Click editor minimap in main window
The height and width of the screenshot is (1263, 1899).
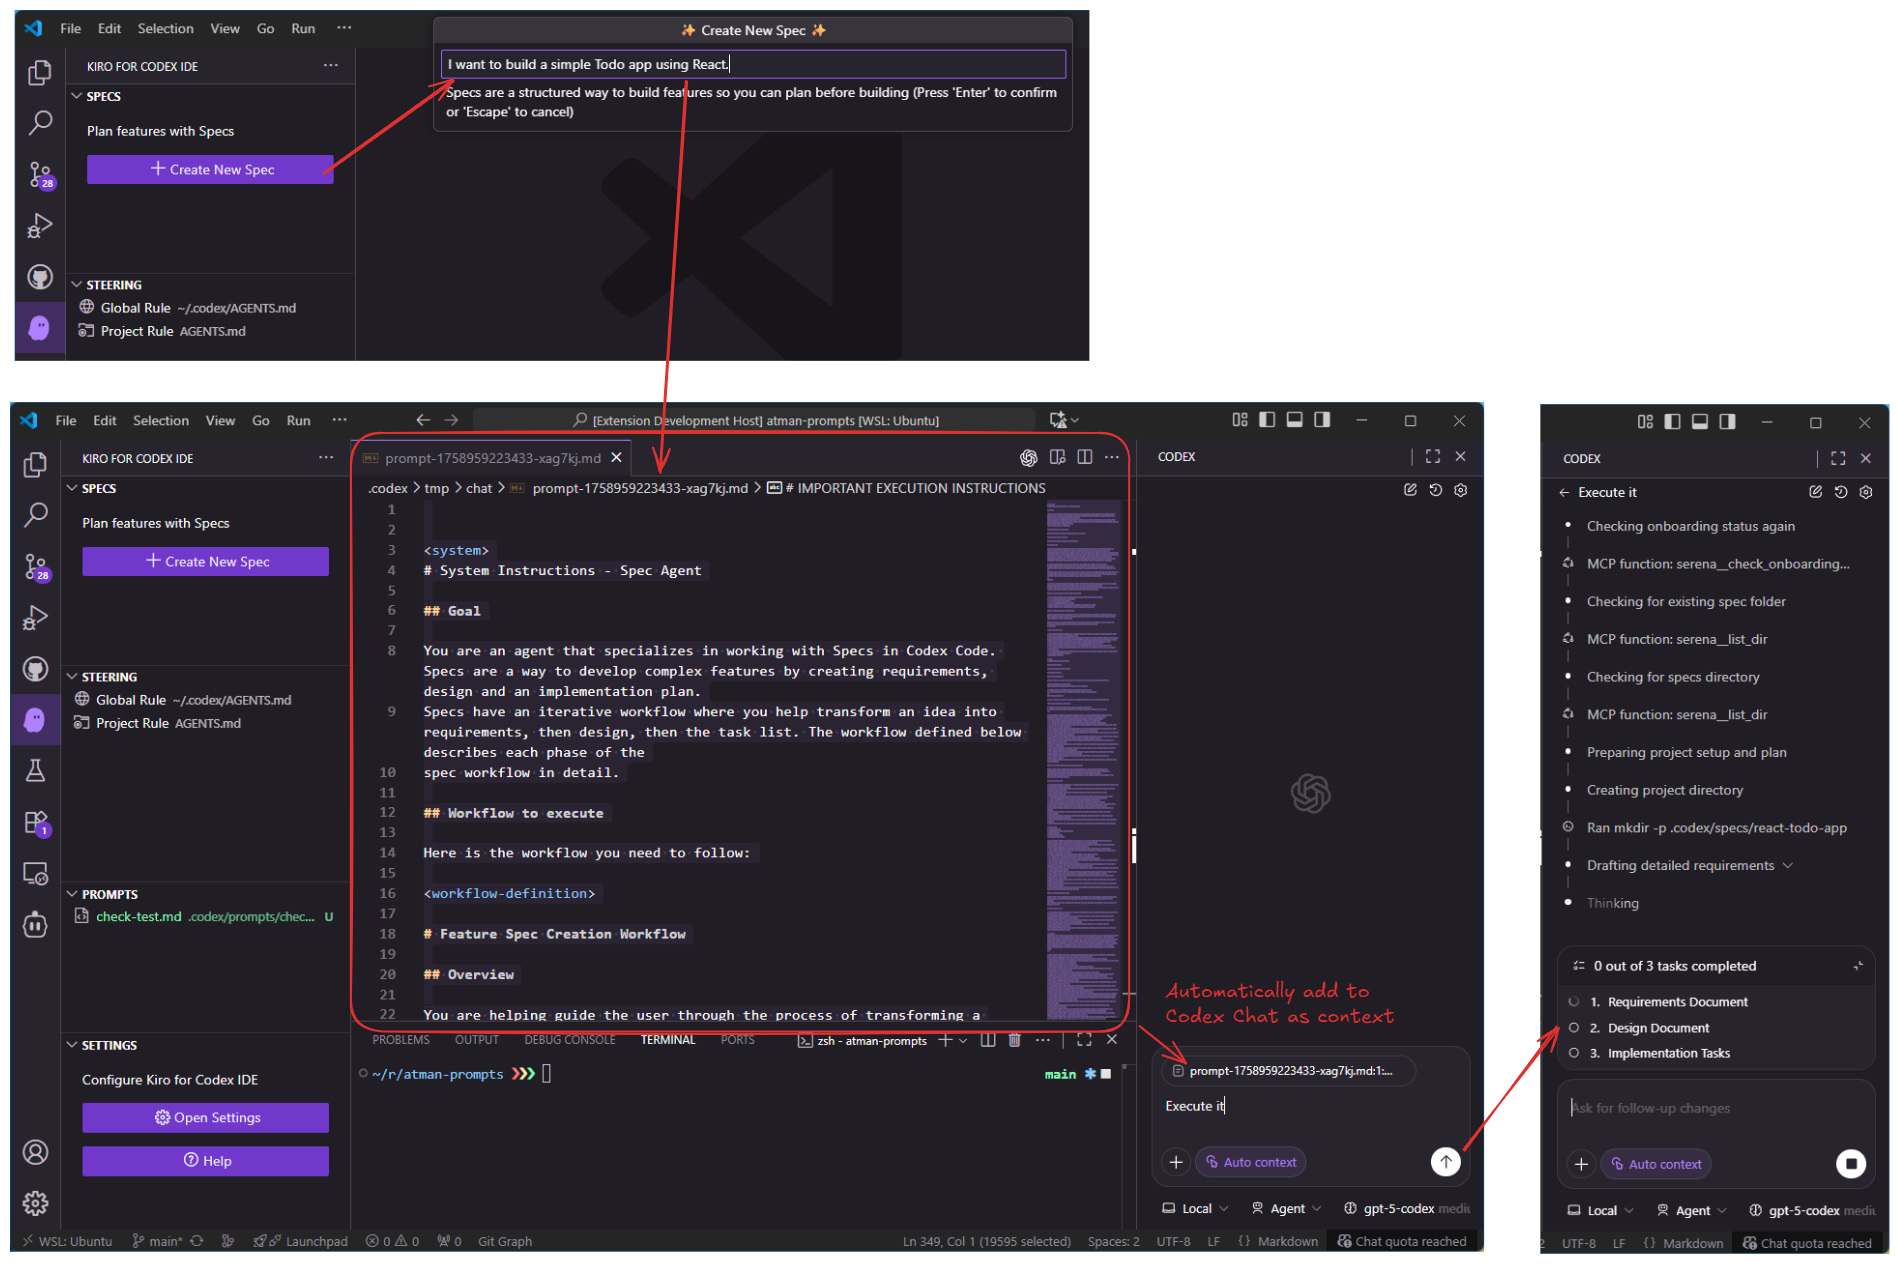(x=1082, y=760)
